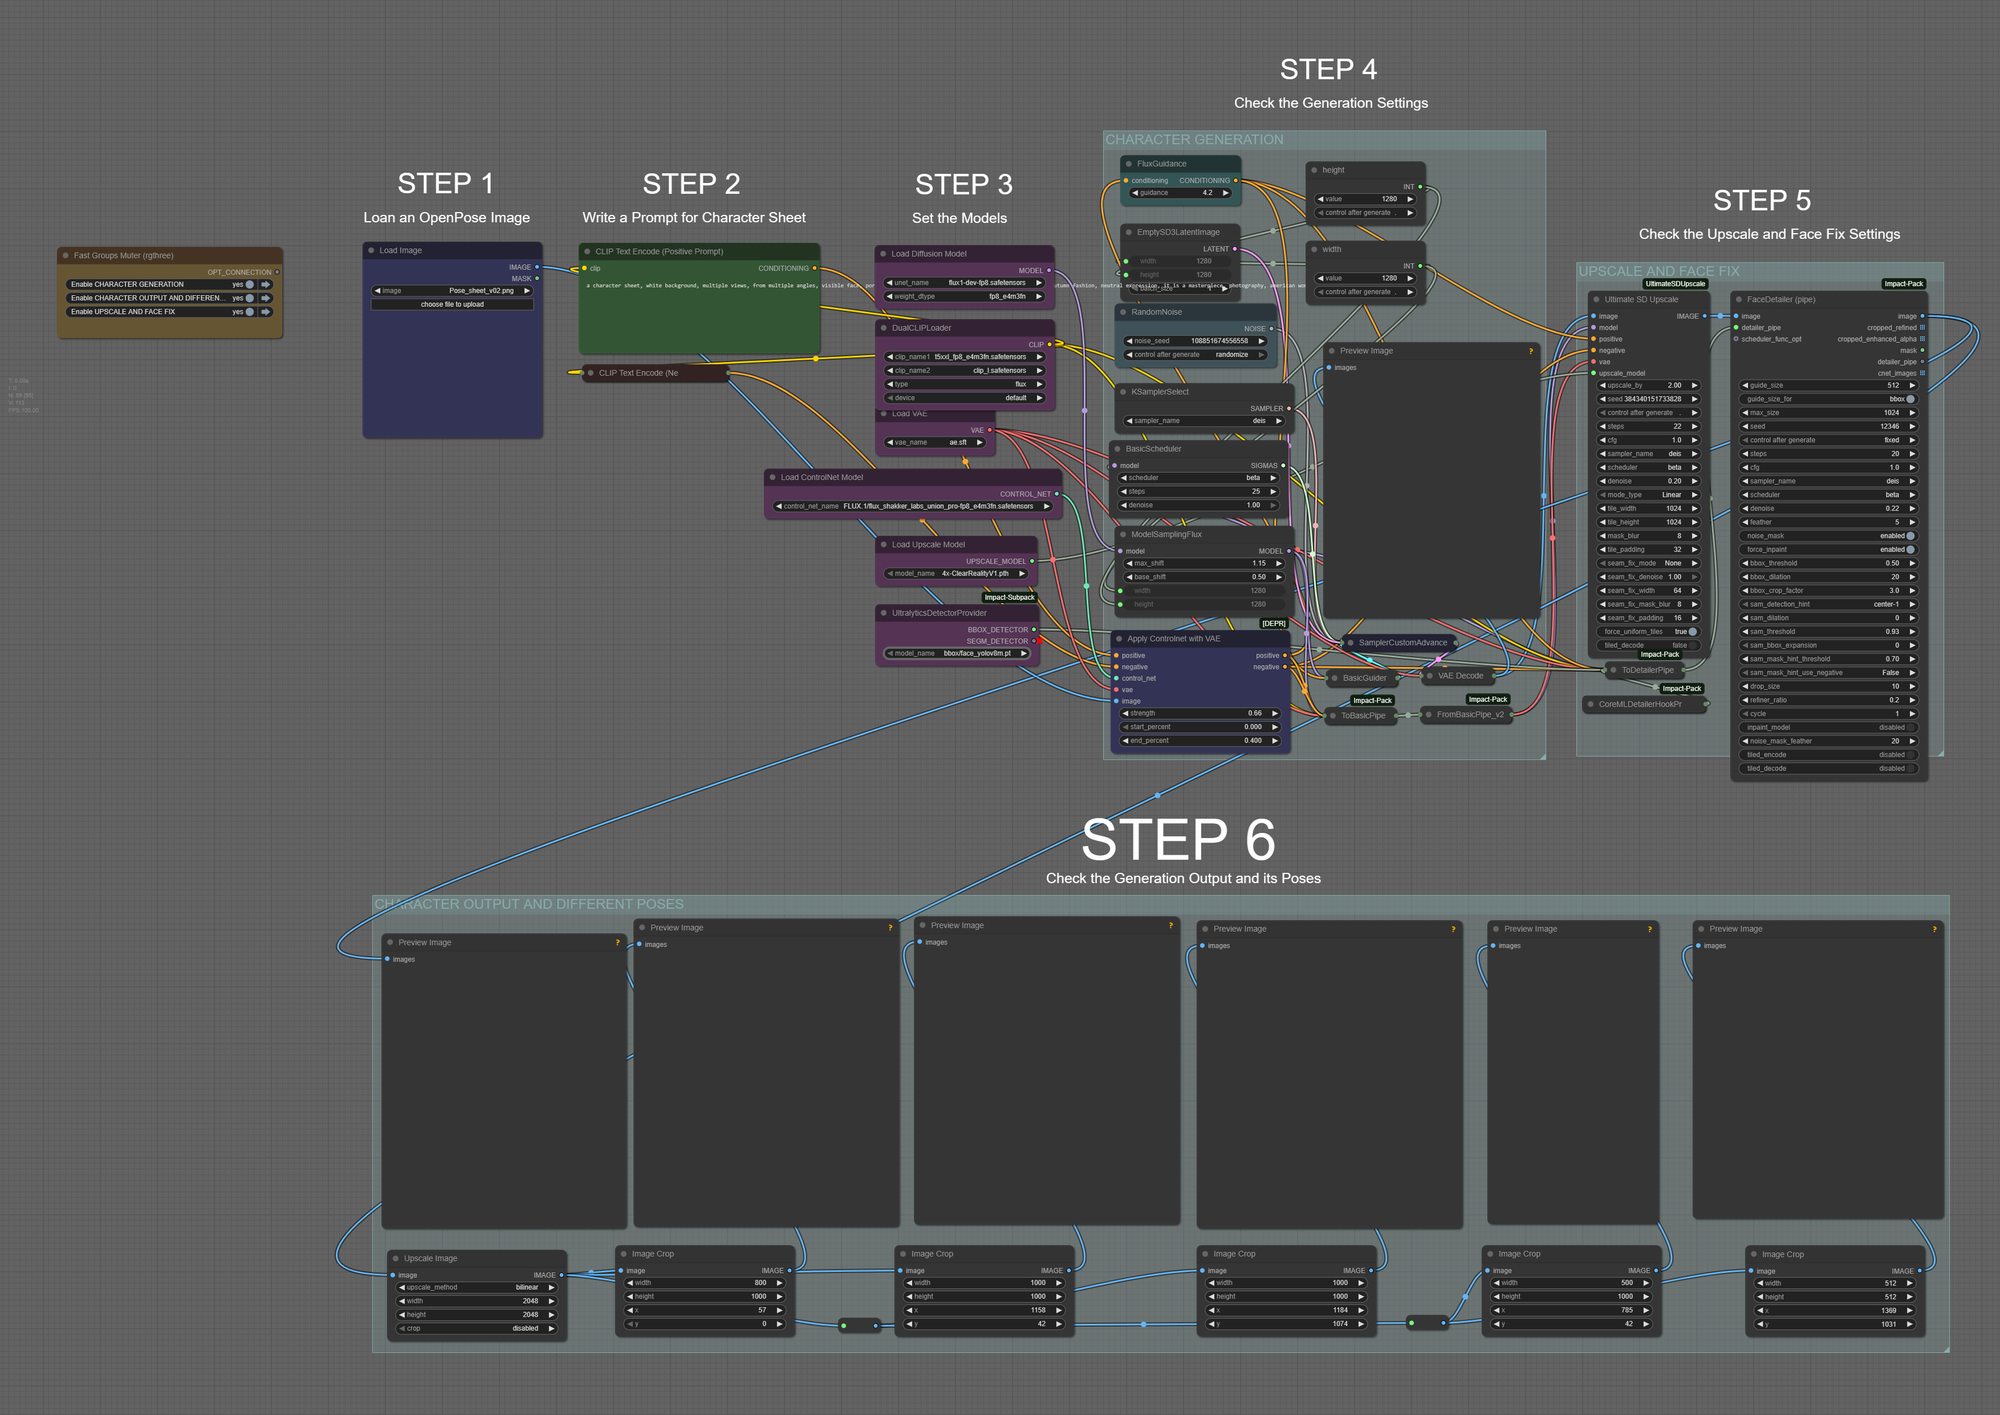Click help icon on top Preview Image node
The height and width of the screenshot is (1415, 2000).
[1530, 351]
